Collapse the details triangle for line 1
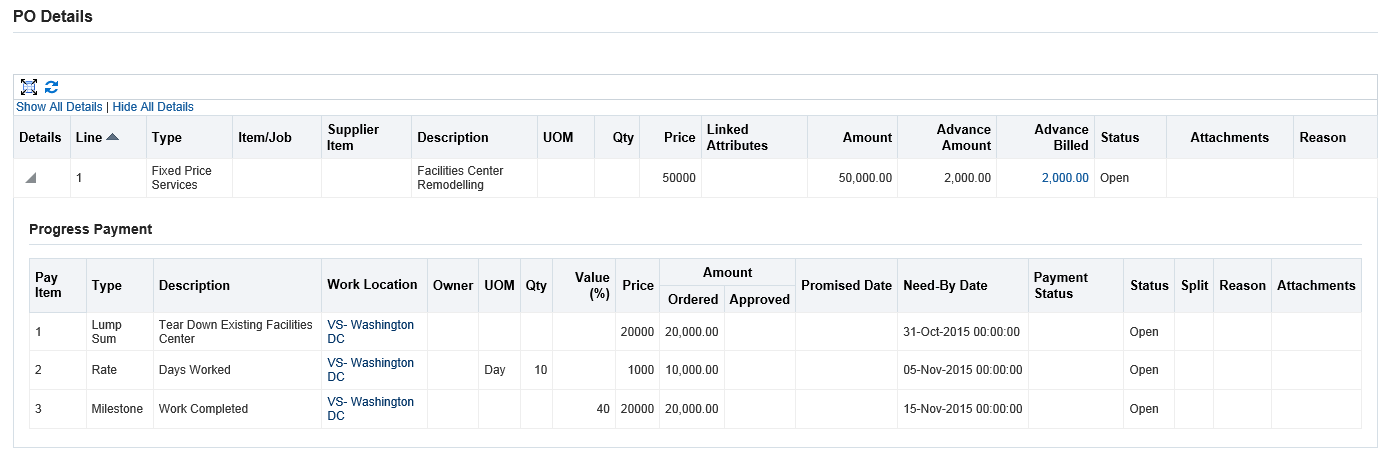 point(30,178)
